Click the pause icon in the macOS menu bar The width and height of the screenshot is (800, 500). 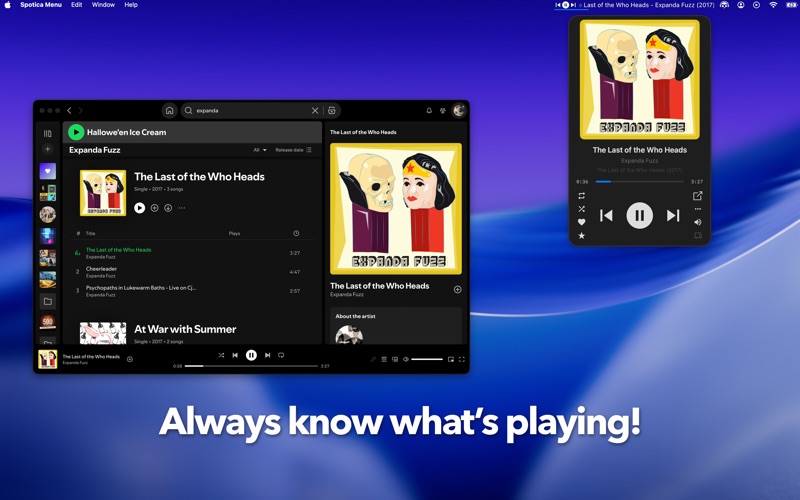tap(565, 5)
